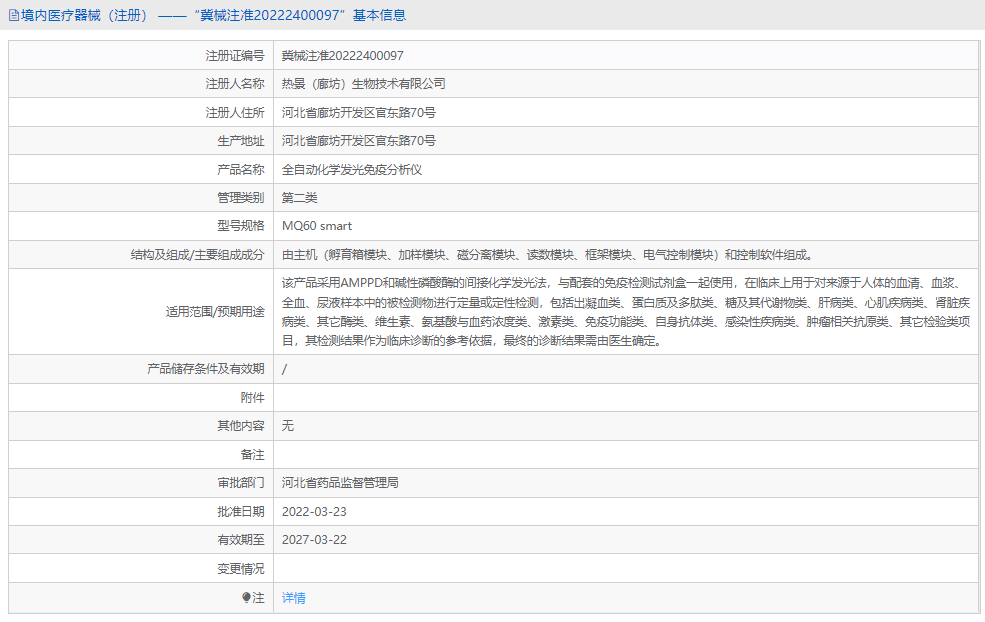
Task: Click the 备注 label
Action: pyautogui.click(x=253, y=455)
